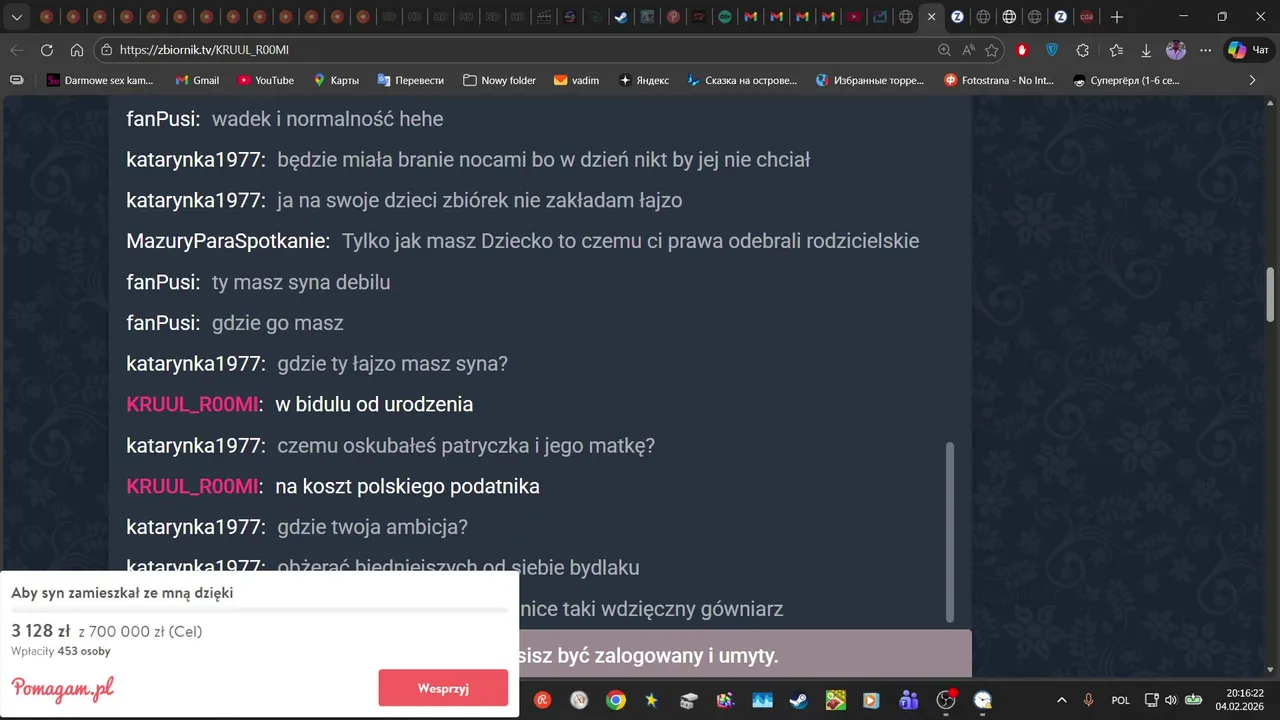1280x720 pixels.
Task: Close the current active tab
Action: click(x=931, y=17)
